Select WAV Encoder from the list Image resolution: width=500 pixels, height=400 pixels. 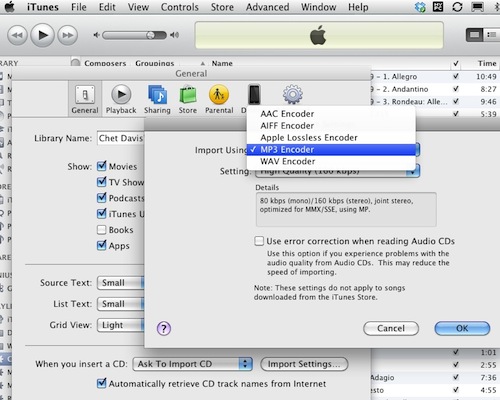click(x=331, y=162)
